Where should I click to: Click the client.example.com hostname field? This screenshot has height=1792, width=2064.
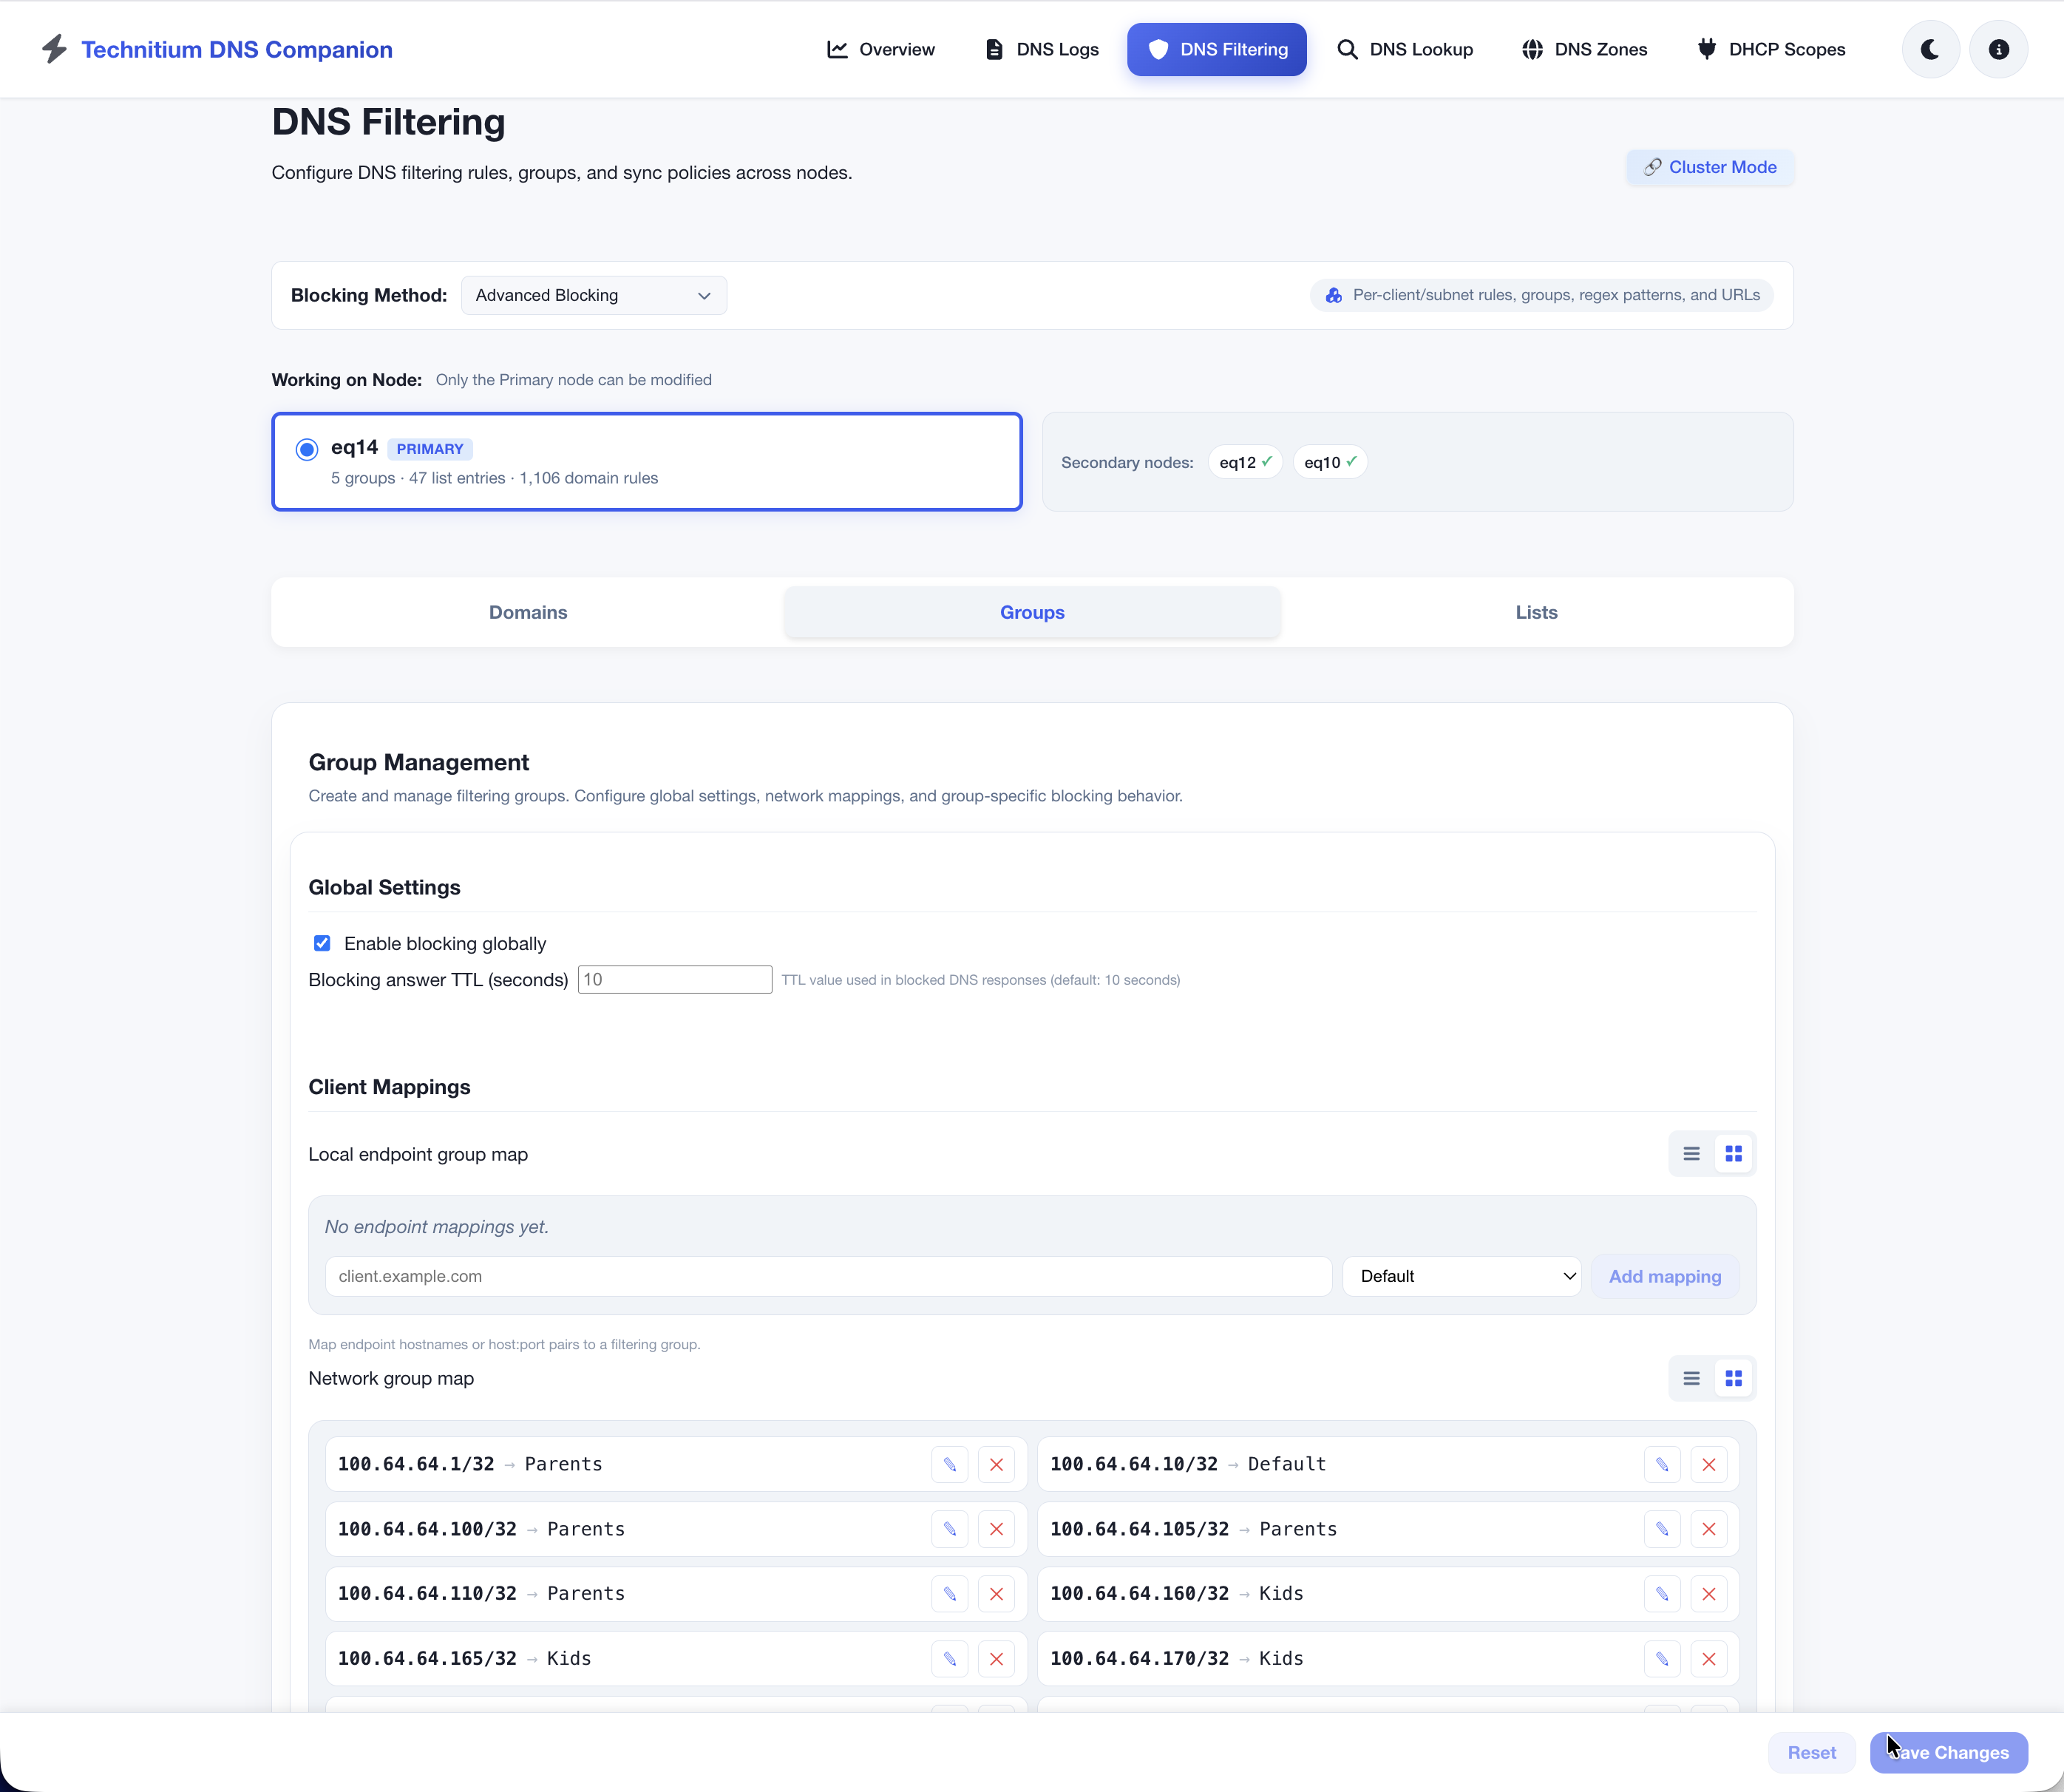(827, 1275)
